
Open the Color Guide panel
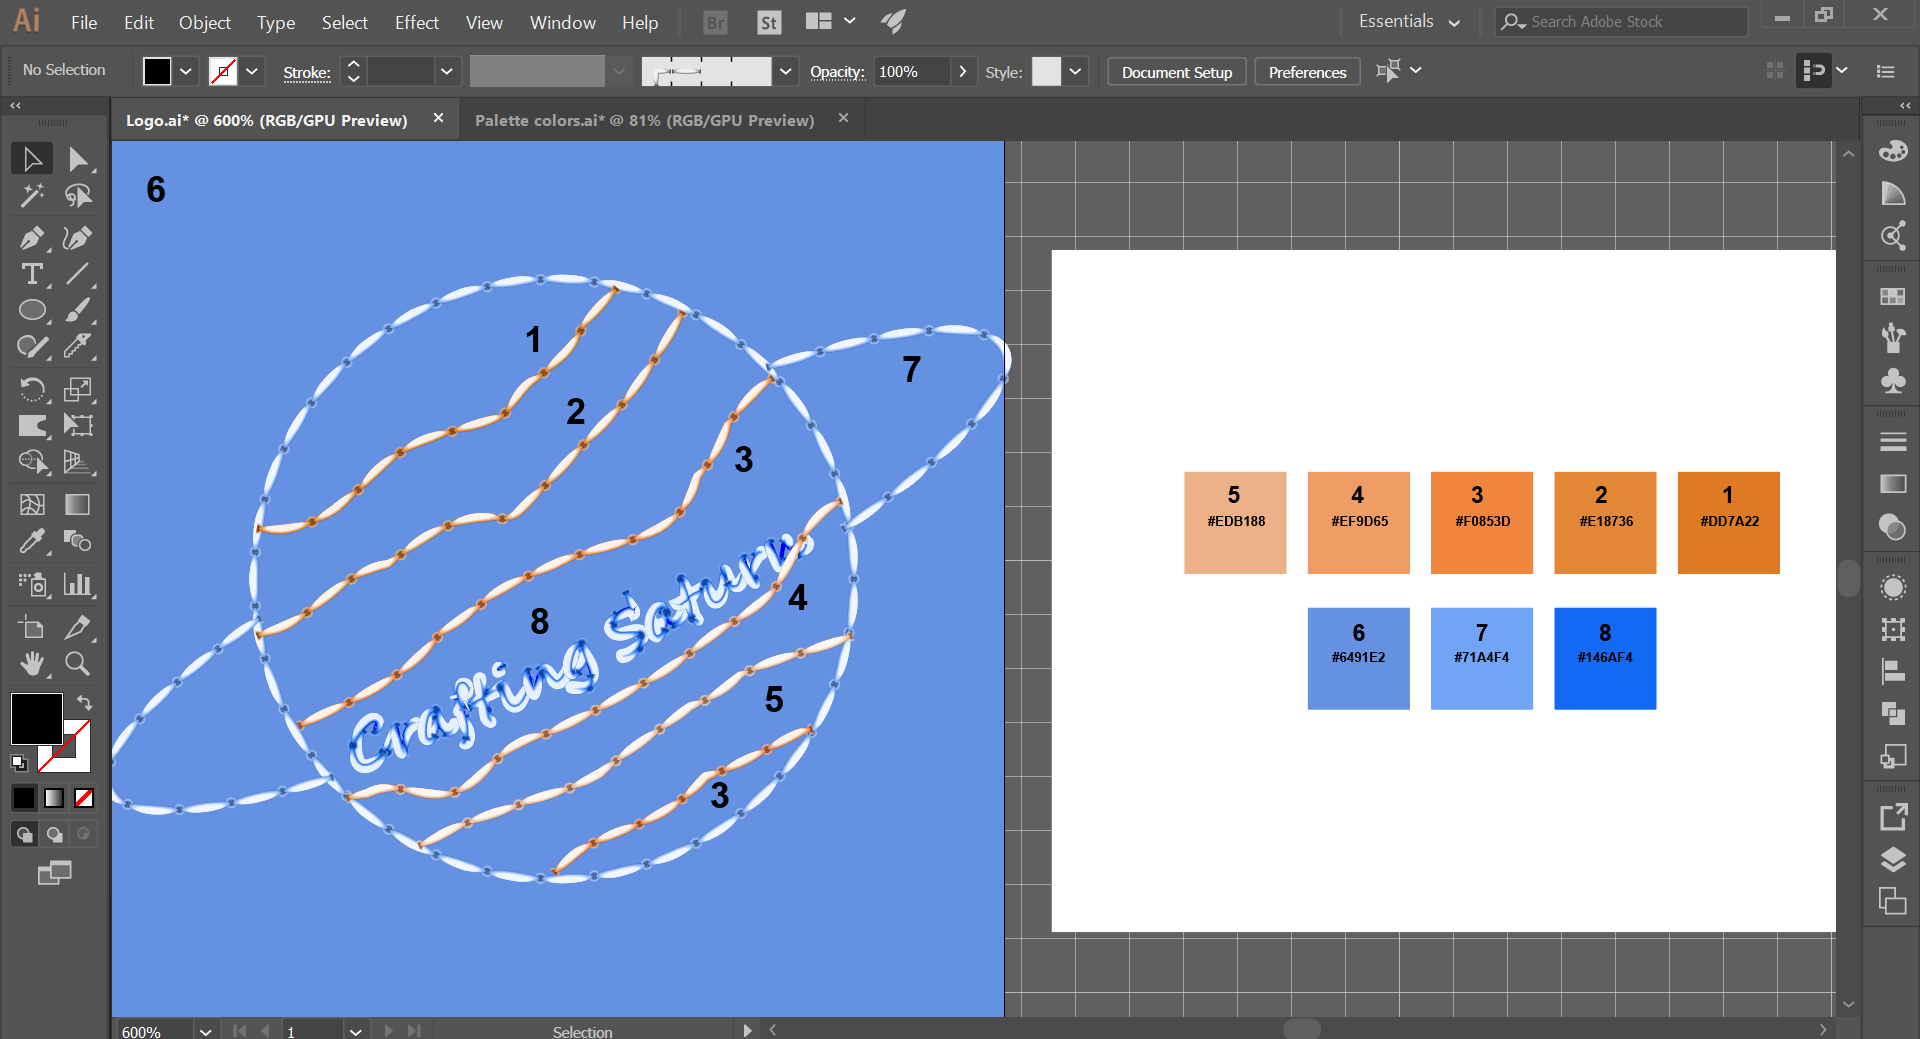pyautogui.click(x=1892, y=193)
